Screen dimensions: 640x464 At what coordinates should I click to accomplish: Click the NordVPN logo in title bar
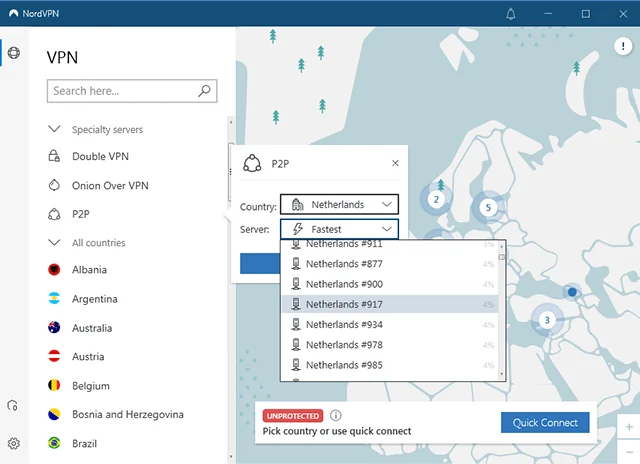tap(14, 13)
